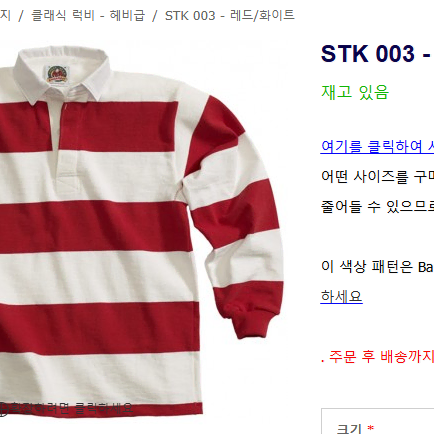Open the 클래식 럭비 - 헤비급 breadcrumb

pyautogui.click(x=88, y=15)
